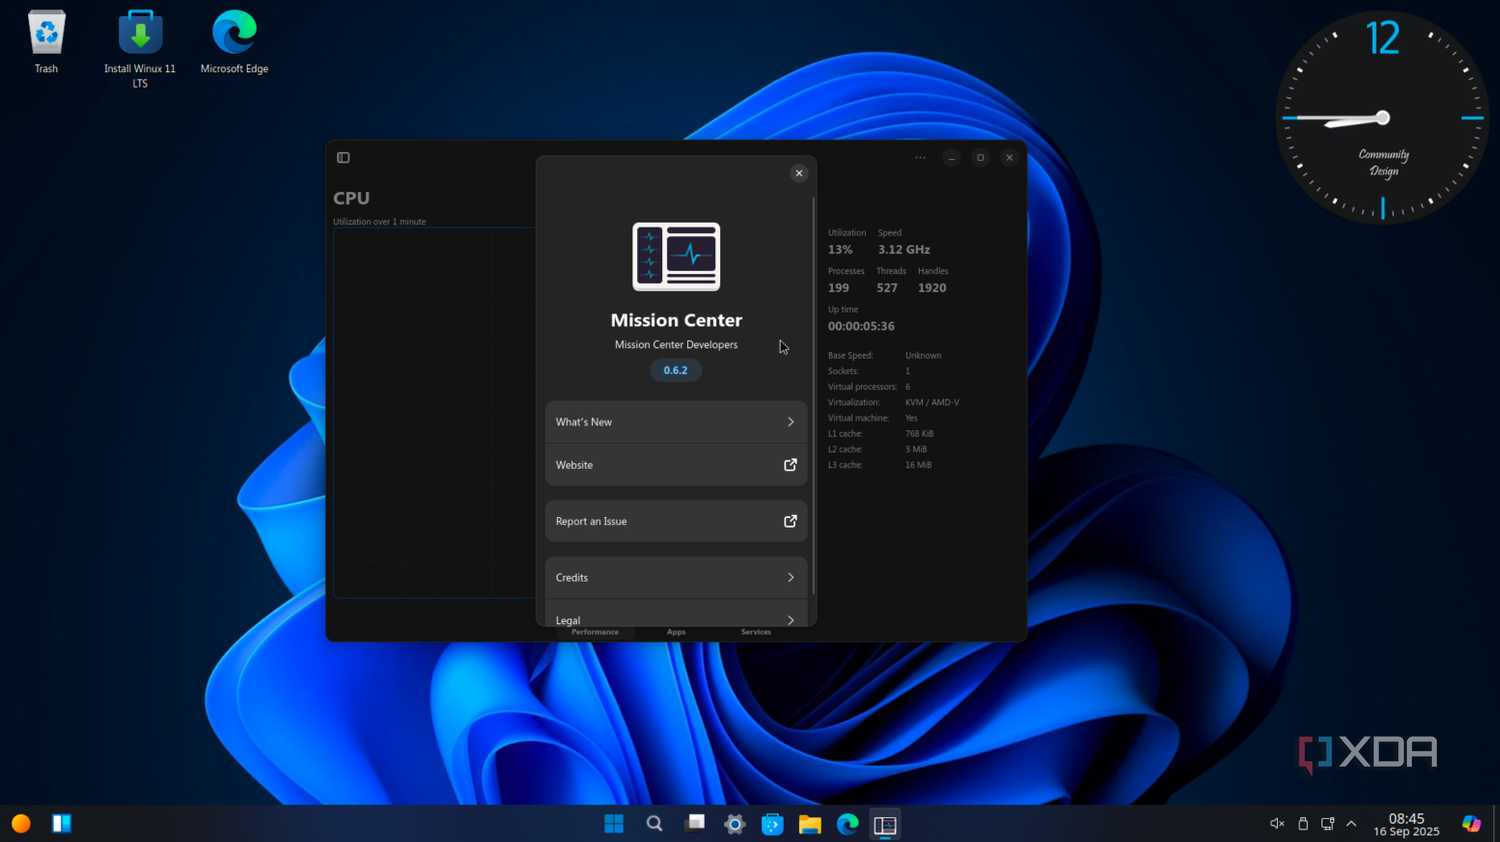Click the KVM / AMD-V virtualization value
The height and width of the screenshot is (842, 1500).
point(932,402)
